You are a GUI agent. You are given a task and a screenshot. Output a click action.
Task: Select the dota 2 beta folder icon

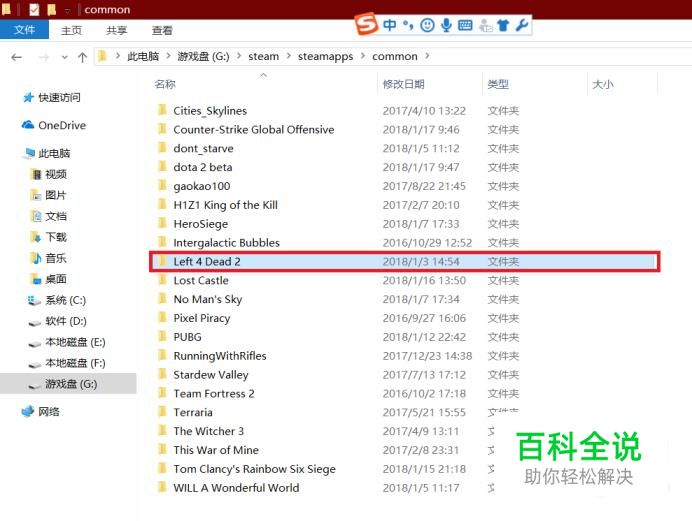162,167
